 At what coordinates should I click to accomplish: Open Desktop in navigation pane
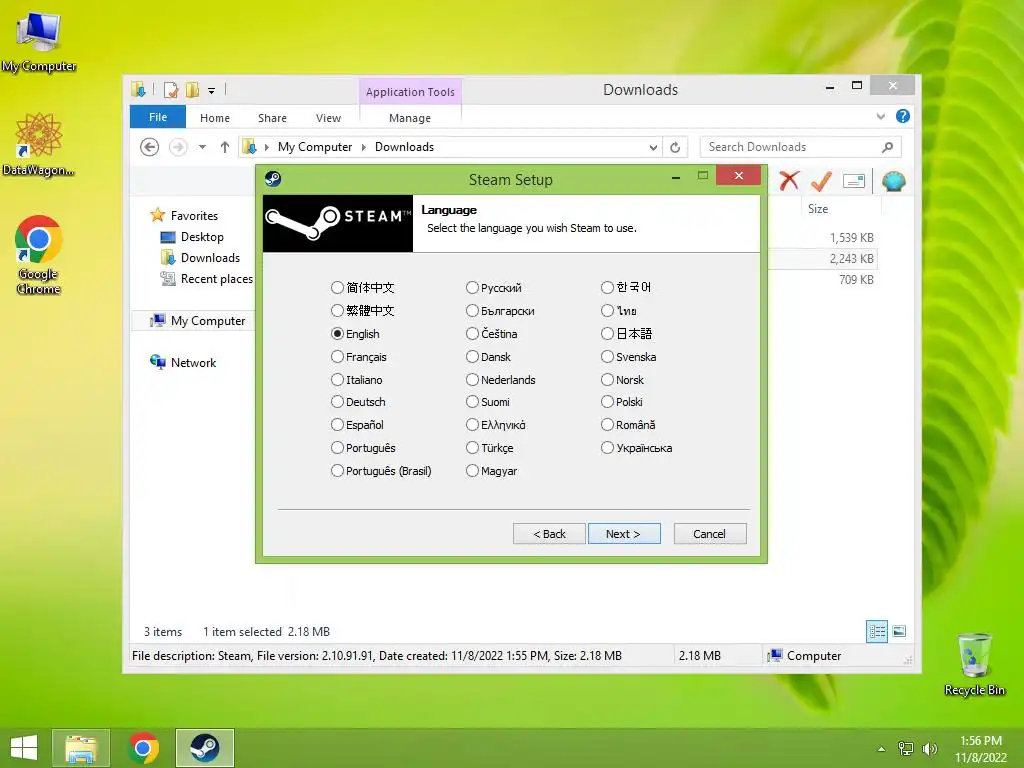202,237
